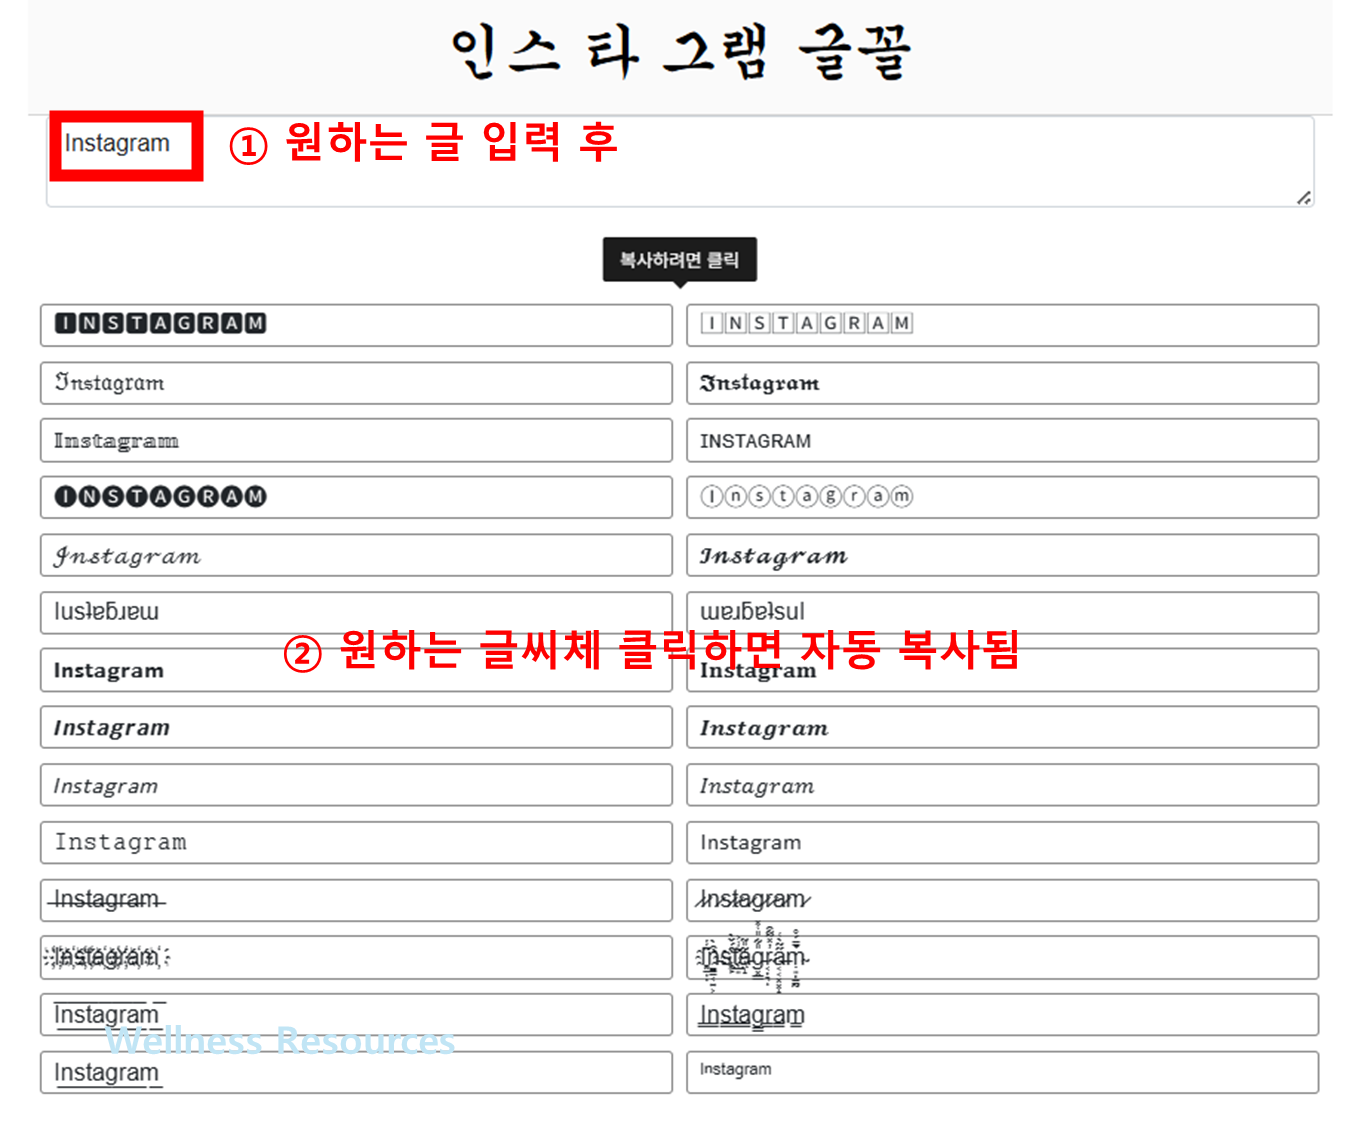This screenshot has width=1346, height=1125.
Task: Copy the wide-spaced plain sans Instagram style
Action: point(1002,843)
